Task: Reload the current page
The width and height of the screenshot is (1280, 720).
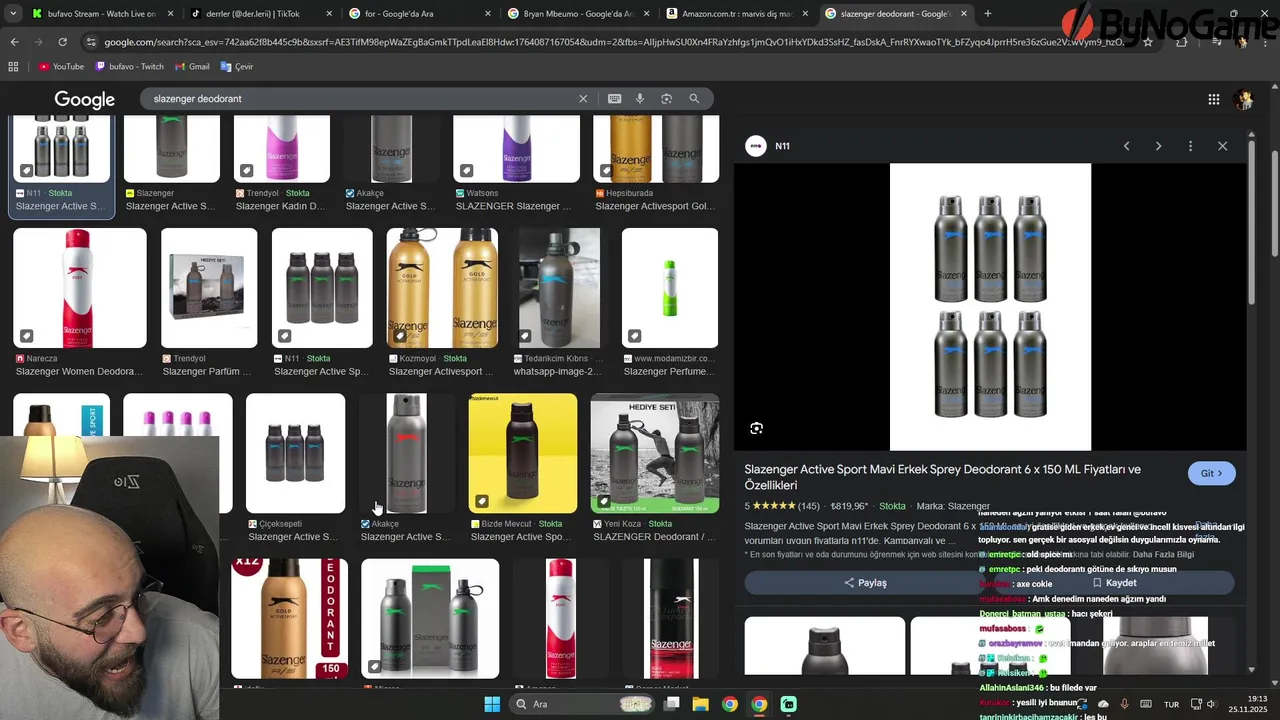Action: [x=62, y=42]
